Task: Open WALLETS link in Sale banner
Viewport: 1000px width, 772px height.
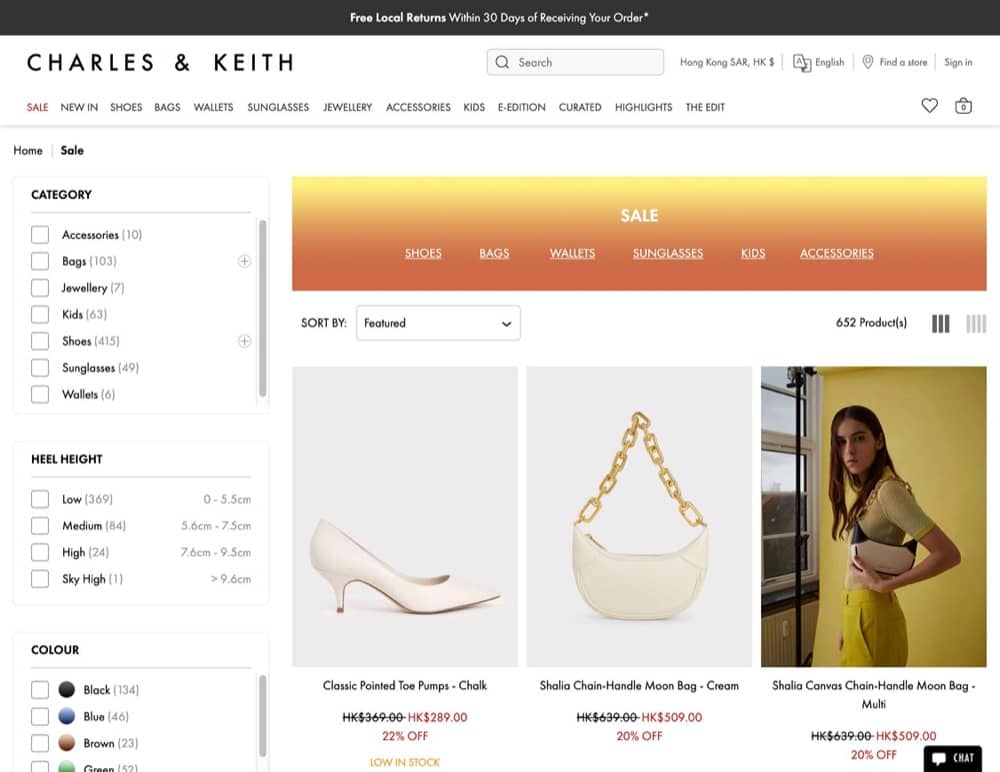Action: click(x=572, y=253)
